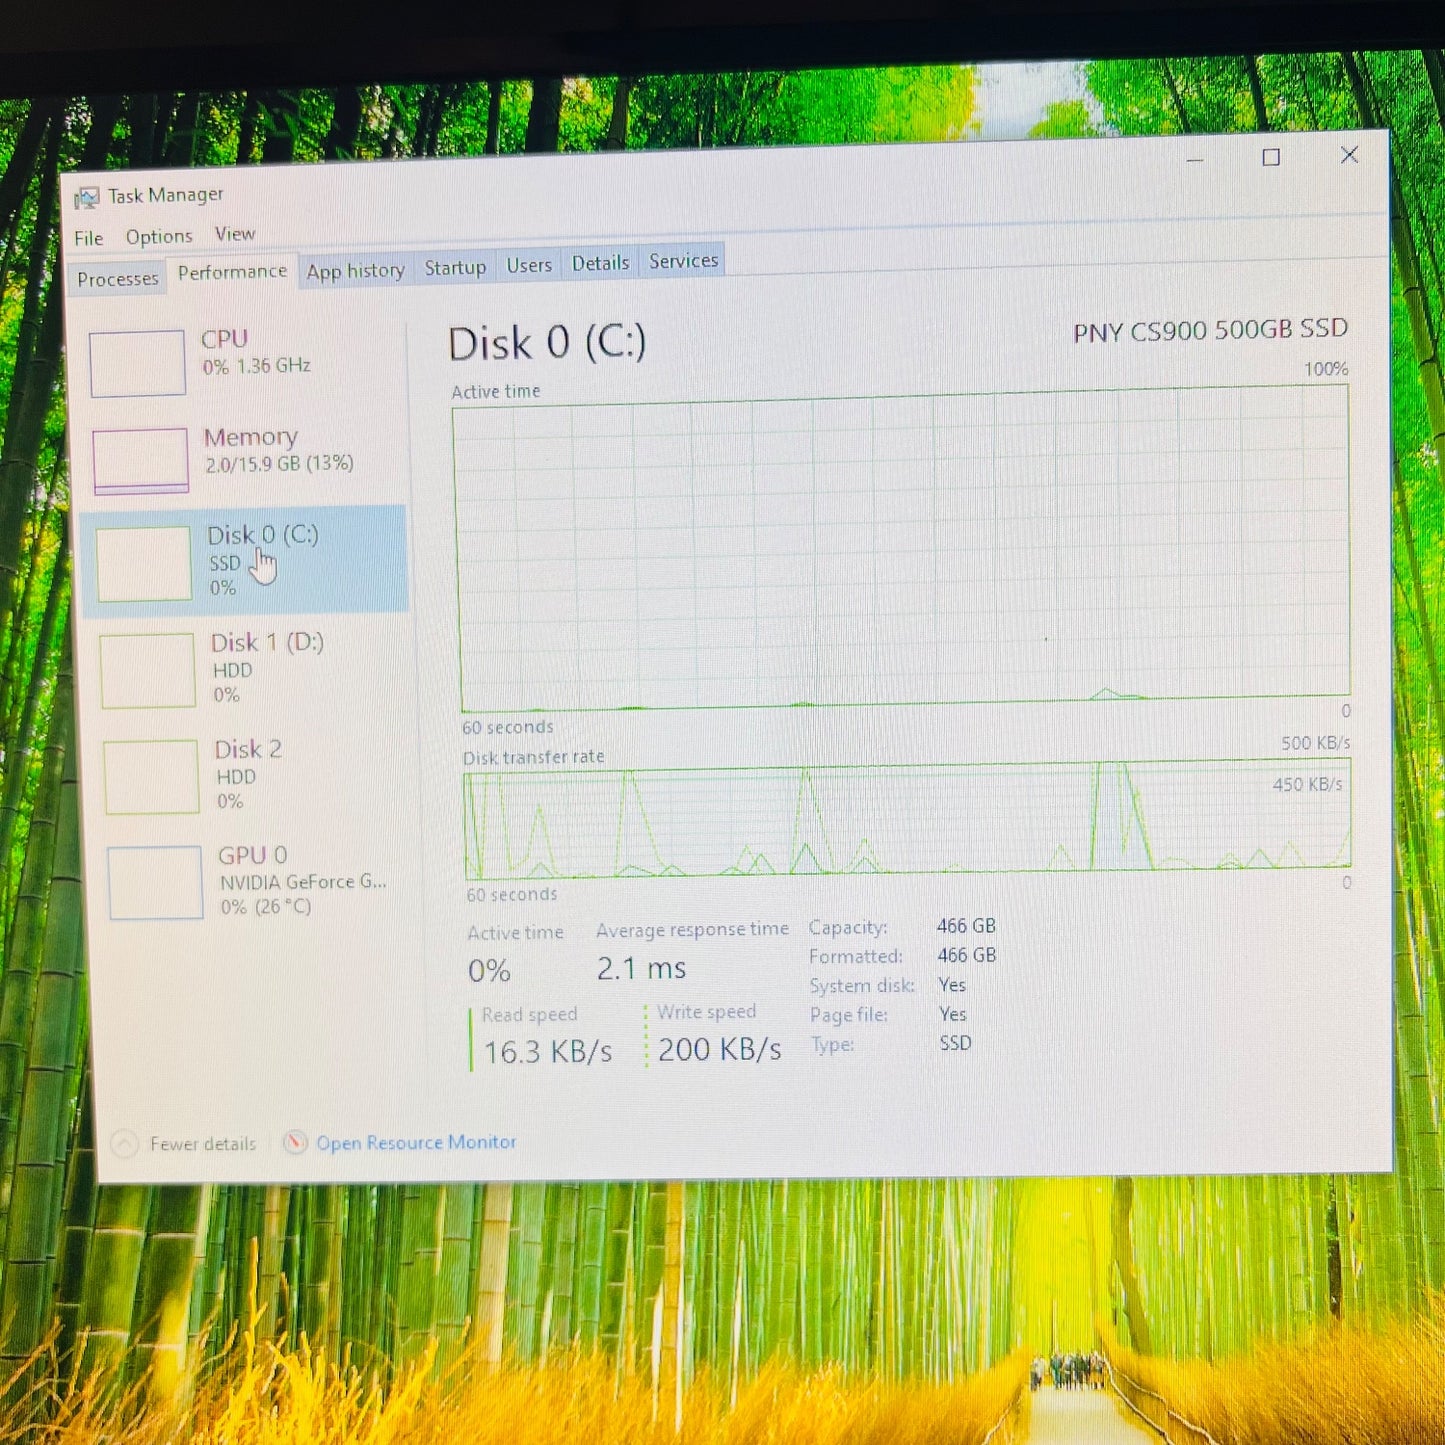1445x1445 pixels.
Task: Click the Disk 2 HDD graph thumbnail
Action: [x=151, y=778]
